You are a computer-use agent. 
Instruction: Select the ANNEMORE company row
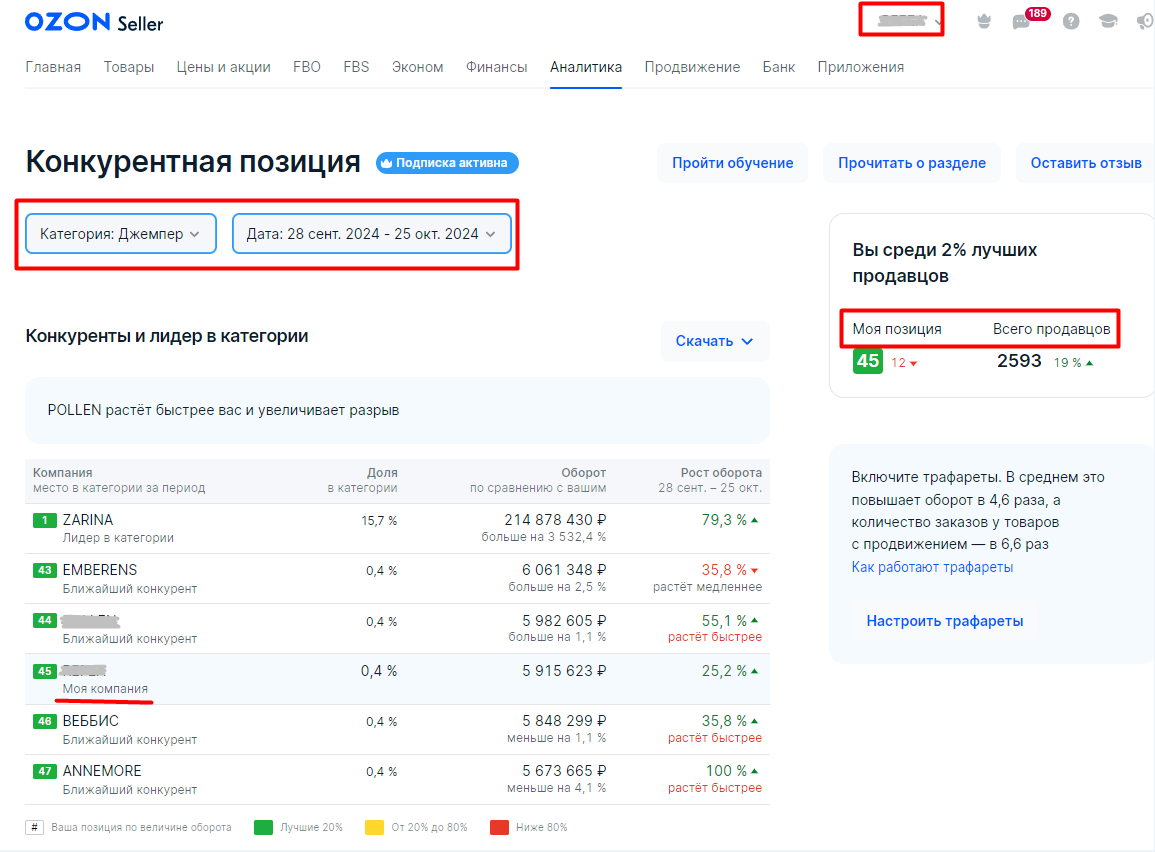[x=397, y=780]
